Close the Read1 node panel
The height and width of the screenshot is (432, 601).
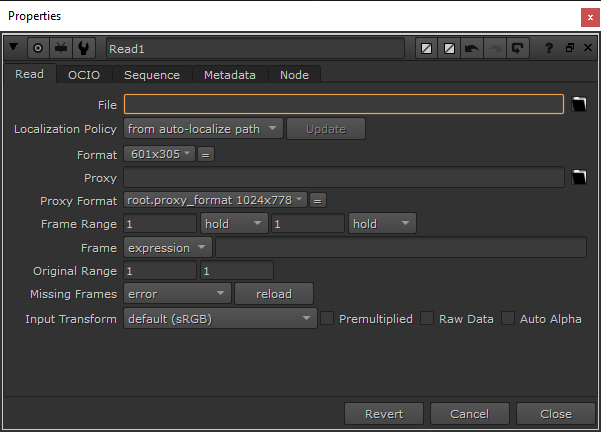point(588,48)
